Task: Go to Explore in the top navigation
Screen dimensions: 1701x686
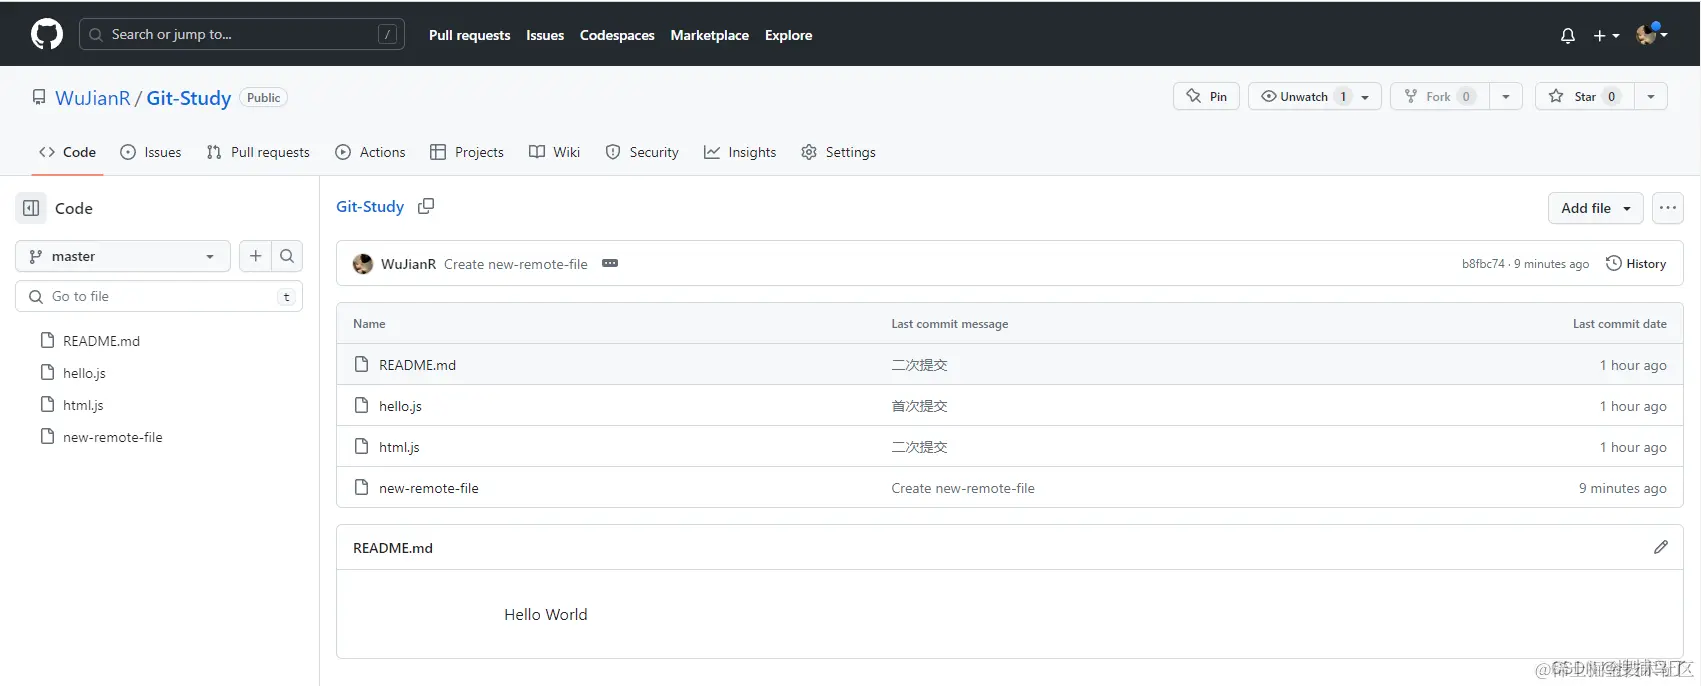Action: tap(788, 35)
